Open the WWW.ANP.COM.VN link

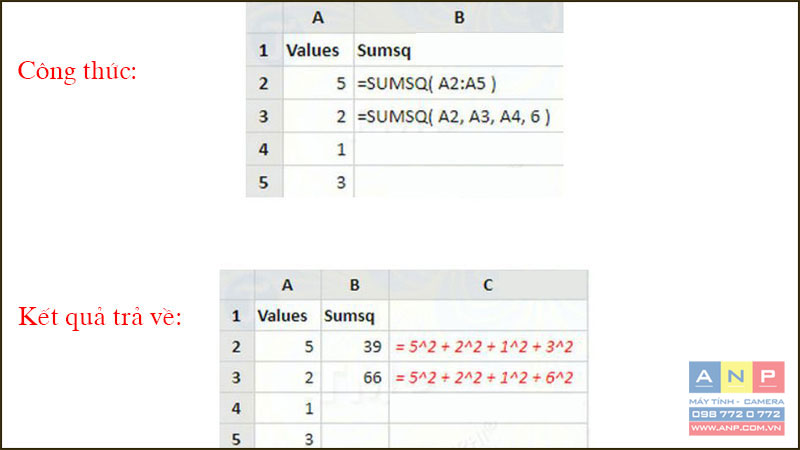point(736,428)
